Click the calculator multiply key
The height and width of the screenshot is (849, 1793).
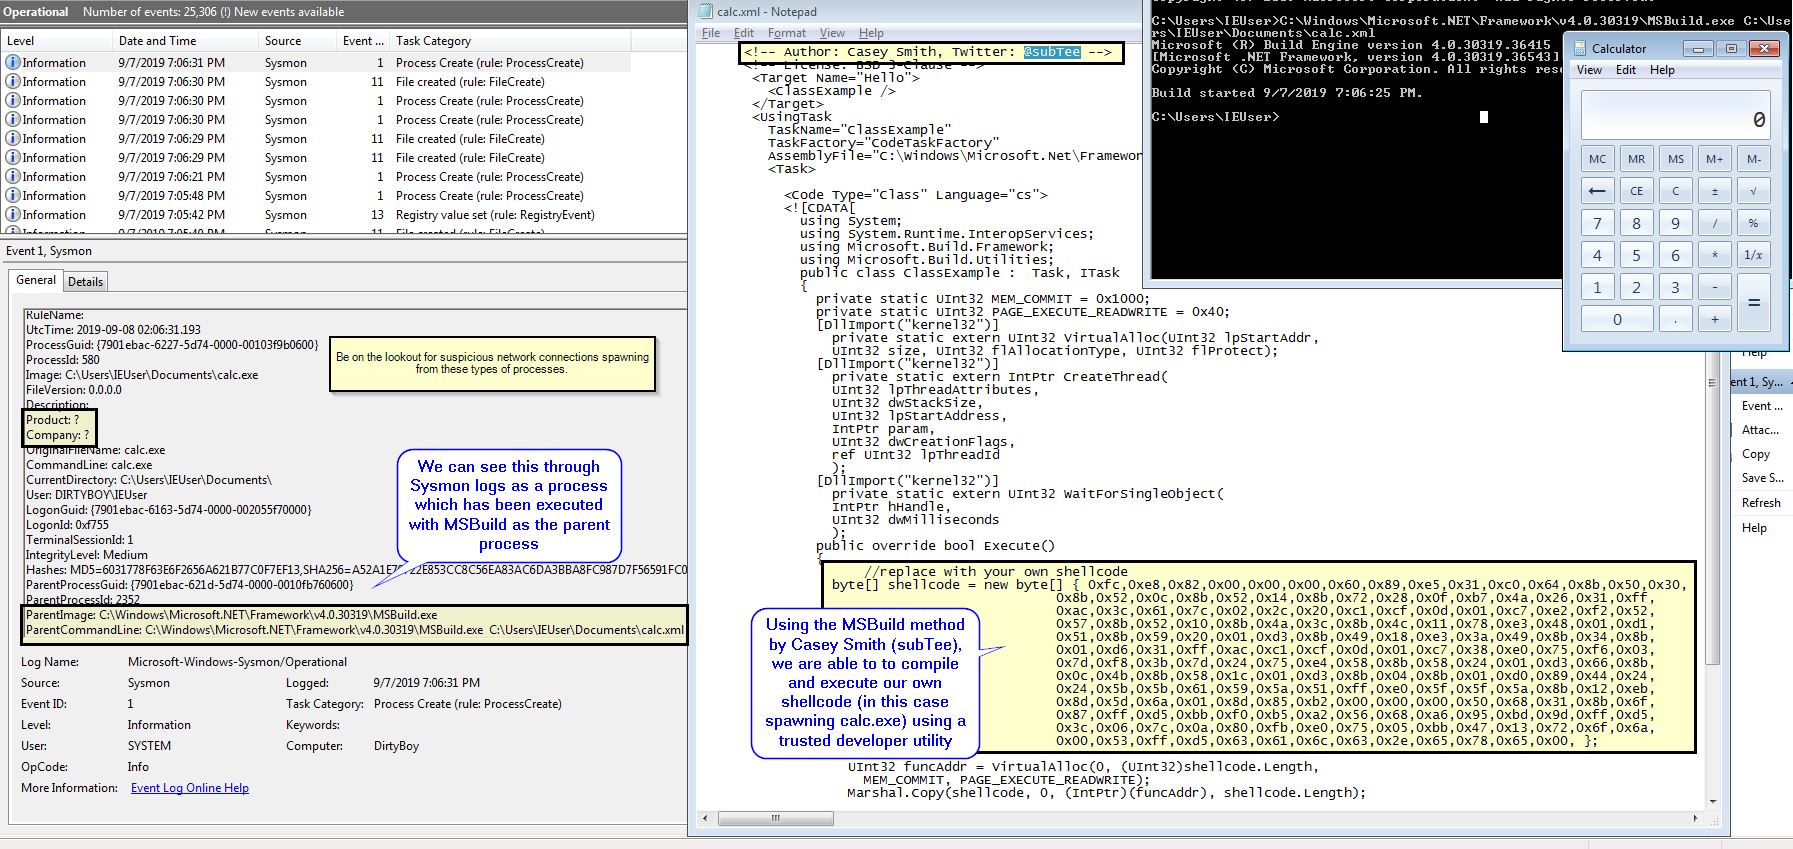pyautogui.click(x=1714, y=255)
